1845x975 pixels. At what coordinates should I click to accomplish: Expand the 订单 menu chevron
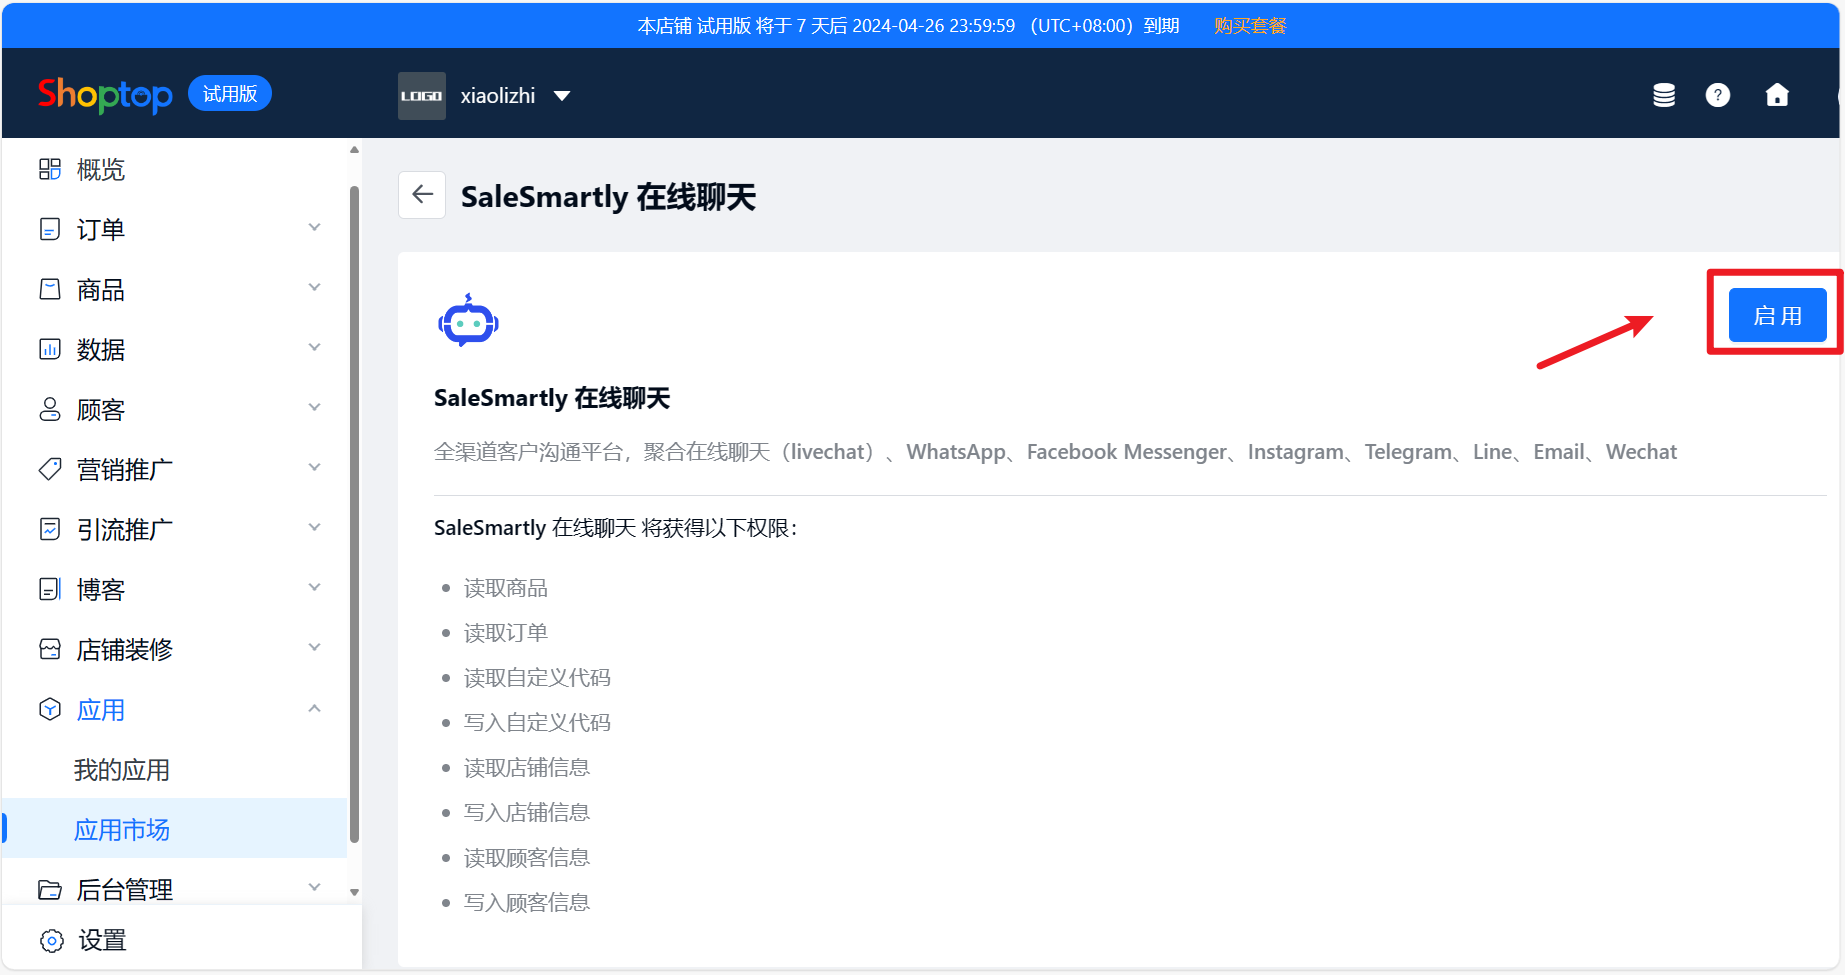tap(314, 228)
